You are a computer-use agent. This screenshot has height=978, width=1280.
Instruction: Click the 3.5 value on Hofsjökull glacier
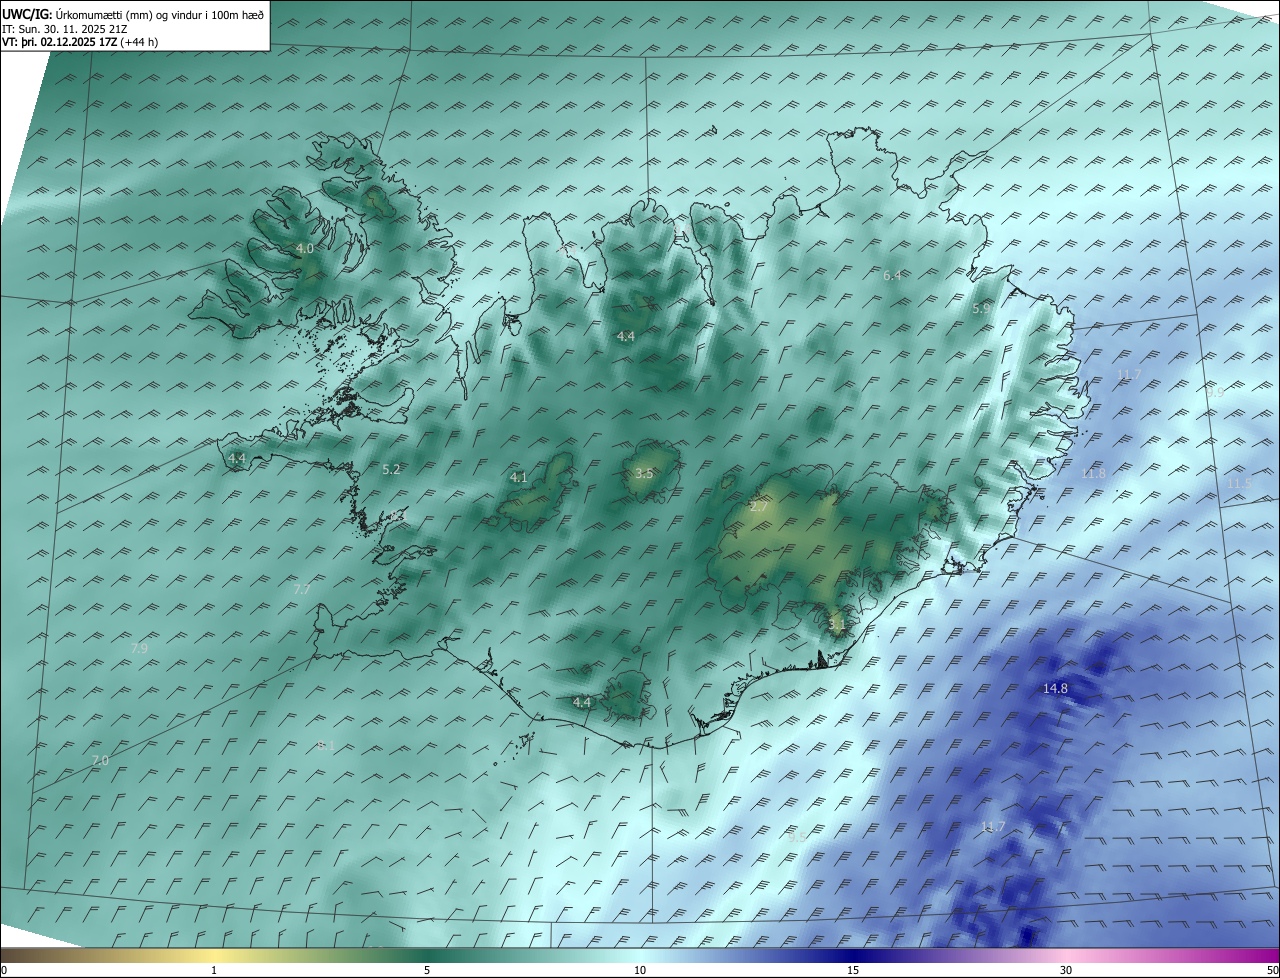pos(644,473)
